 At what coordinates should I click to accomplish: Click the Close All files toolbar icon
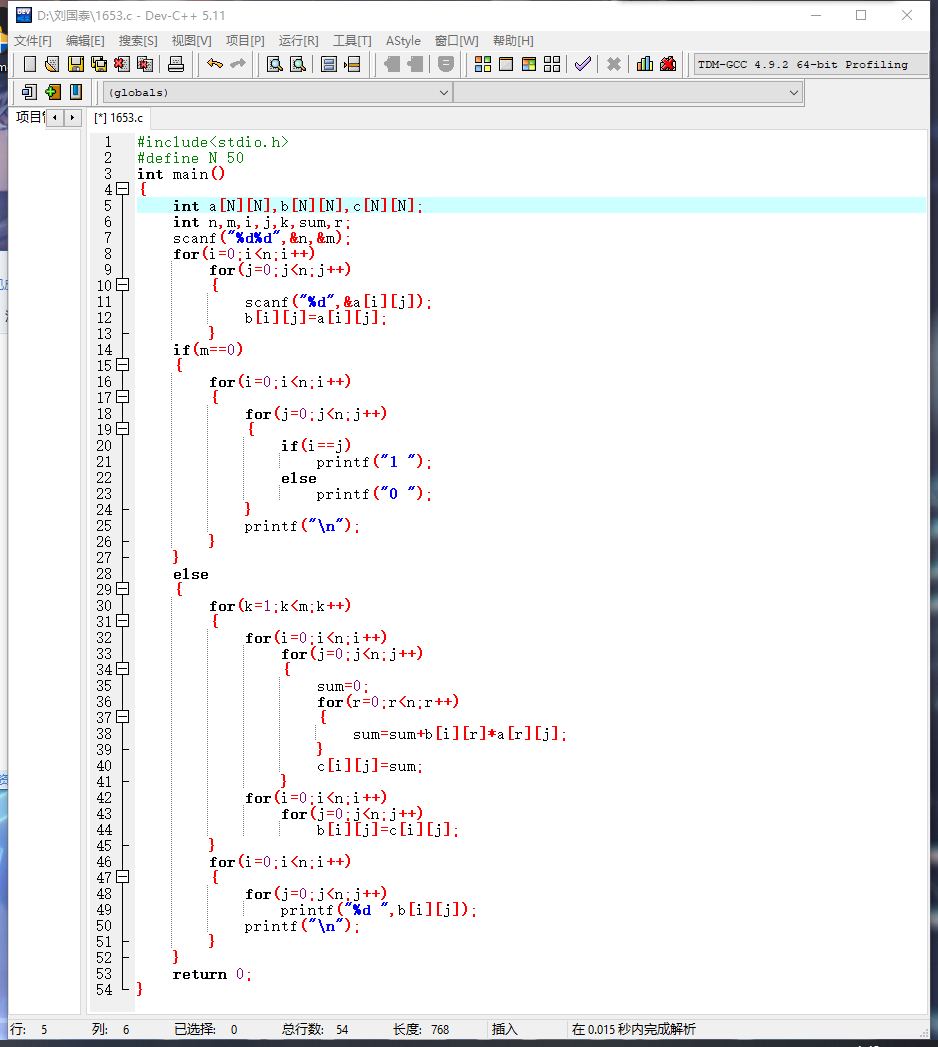145,64
